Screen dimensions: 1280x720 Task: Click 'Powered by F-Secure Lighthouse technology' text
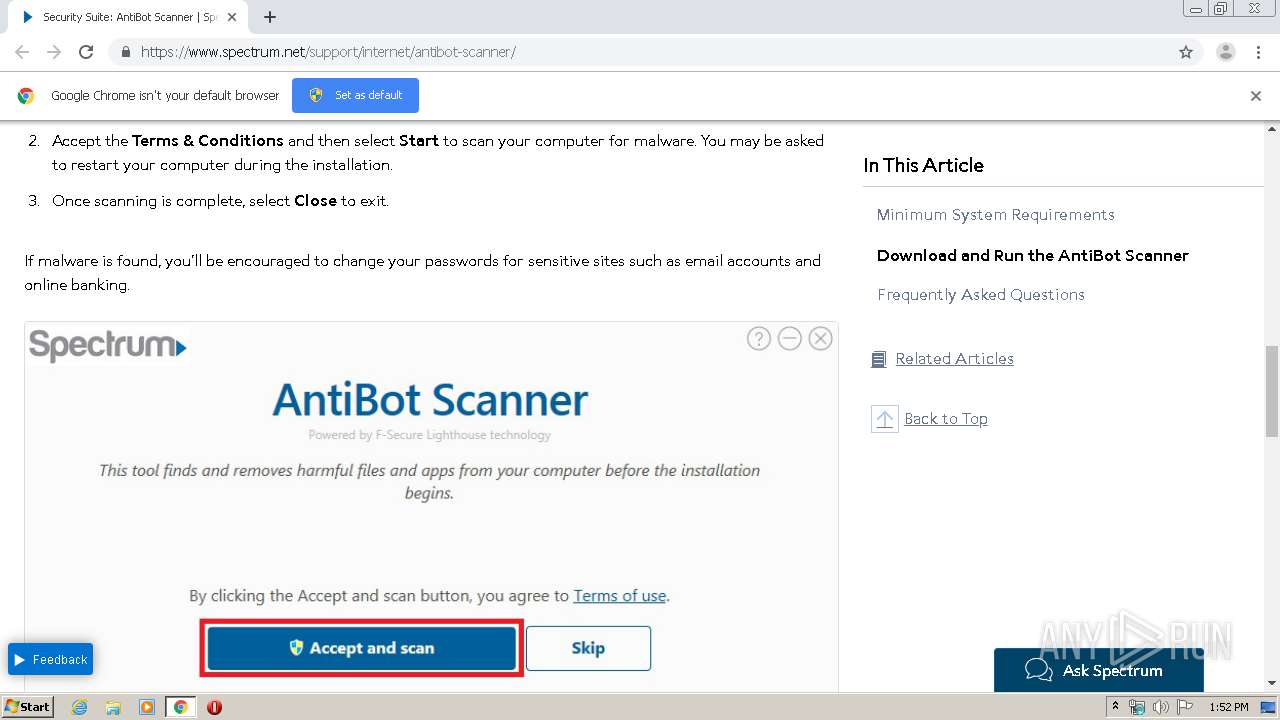430,435
